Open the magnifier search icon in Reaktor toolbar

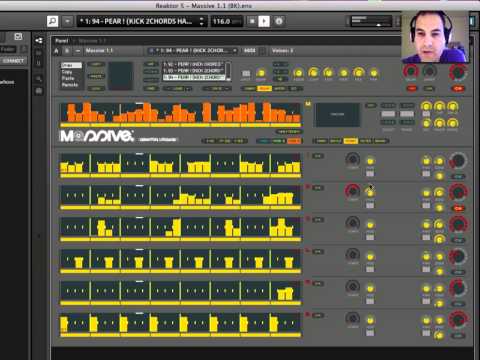52,21
